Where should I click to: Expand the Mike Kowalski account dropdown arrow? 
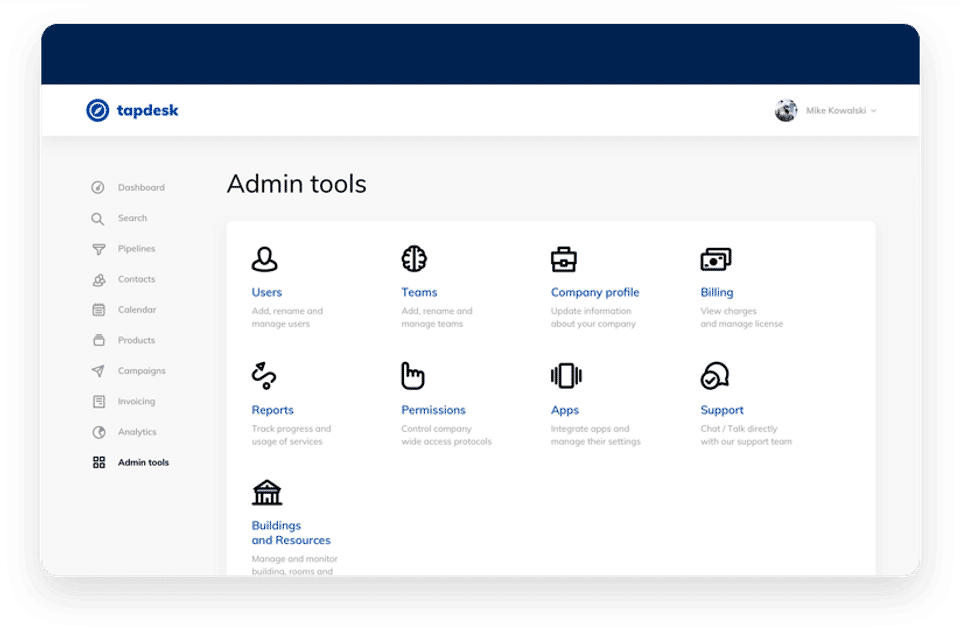point(874,111)
